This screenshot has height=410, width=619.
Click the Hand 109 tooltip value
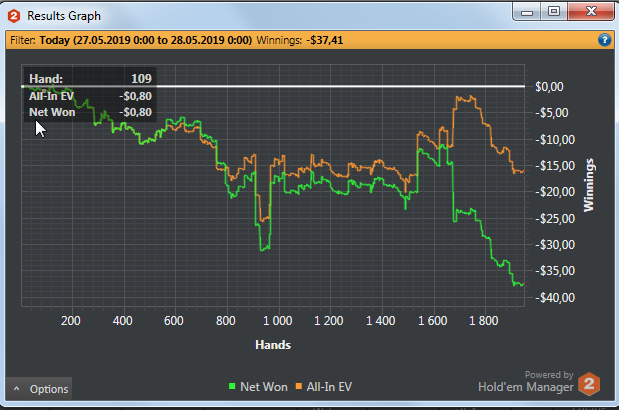141,79
